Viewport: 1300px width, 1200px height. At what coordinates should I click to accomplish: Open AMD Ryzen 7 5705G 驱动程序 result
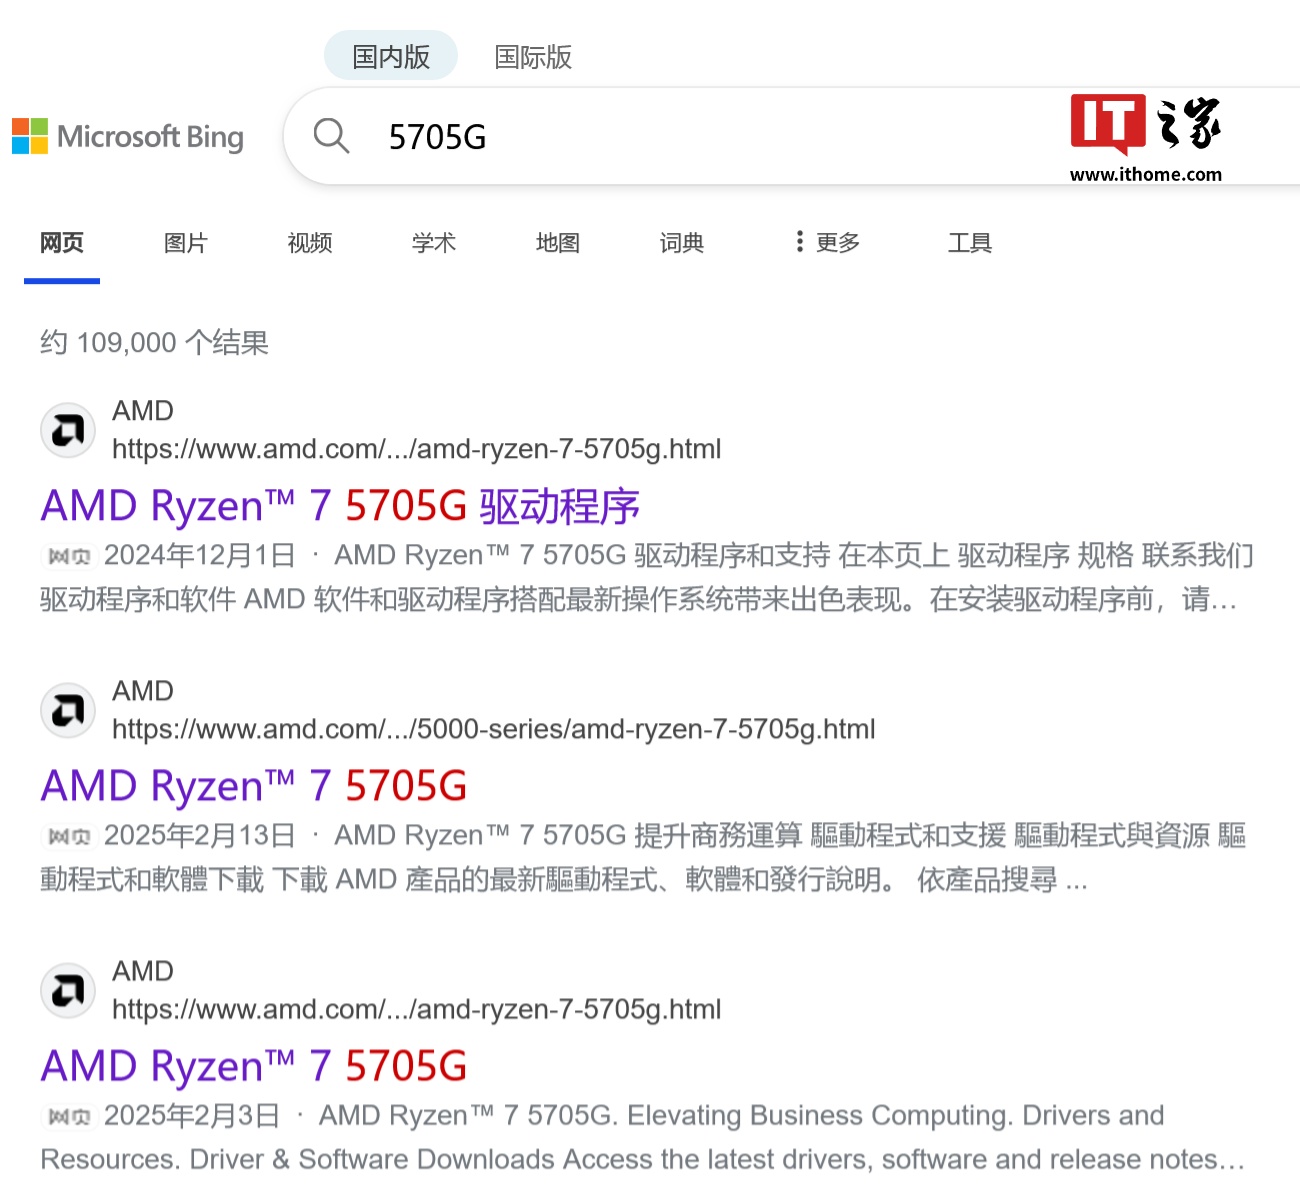point(340,506)
